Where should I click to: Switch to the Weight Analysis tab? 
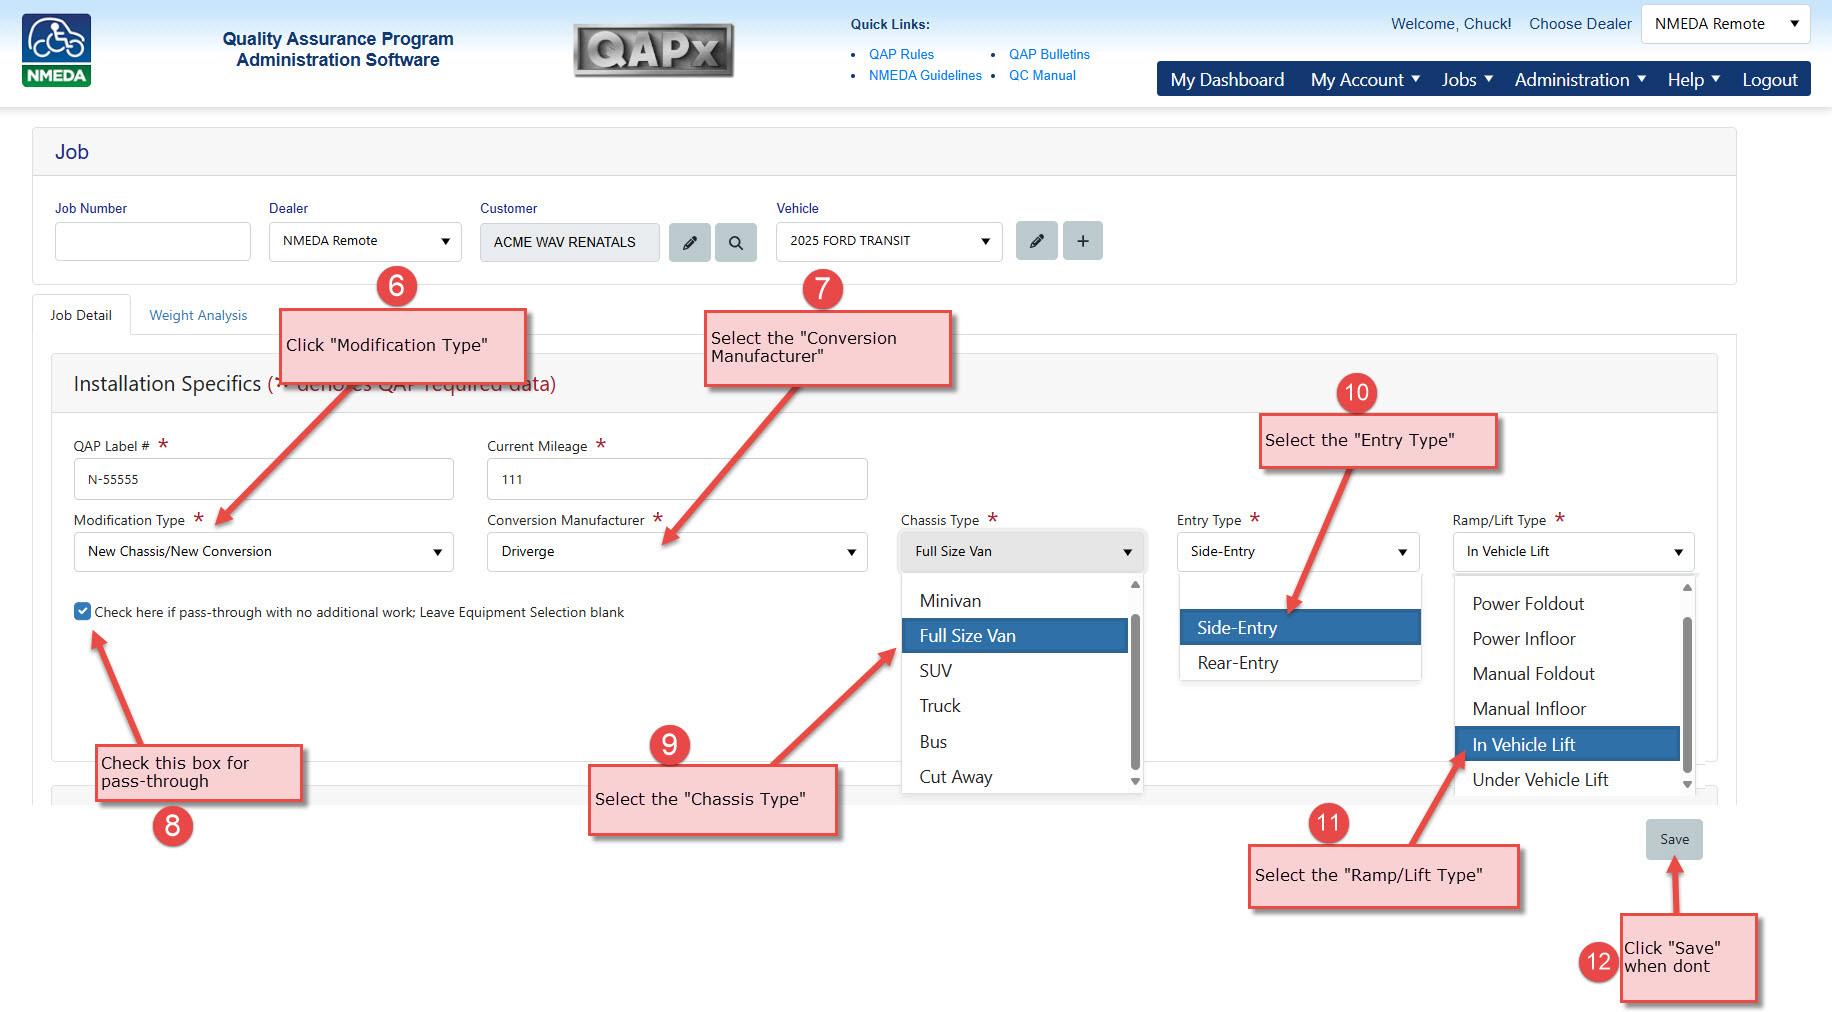click(x=198, y=315)
